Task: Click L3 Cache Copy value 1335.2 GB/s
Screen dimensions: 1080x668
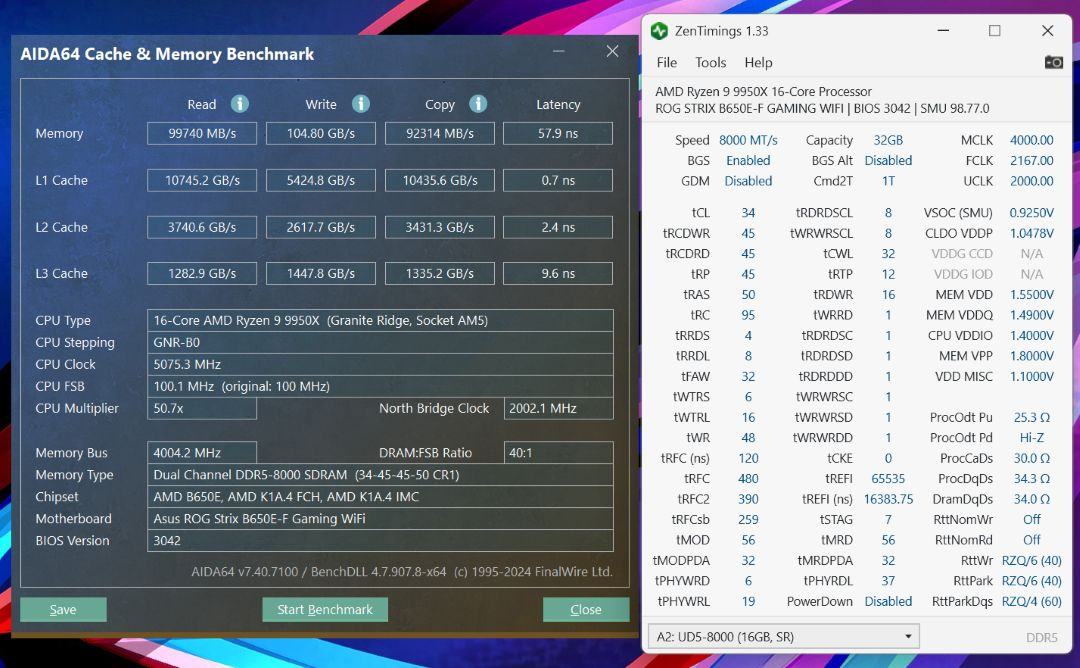Action: click(439, 273)
